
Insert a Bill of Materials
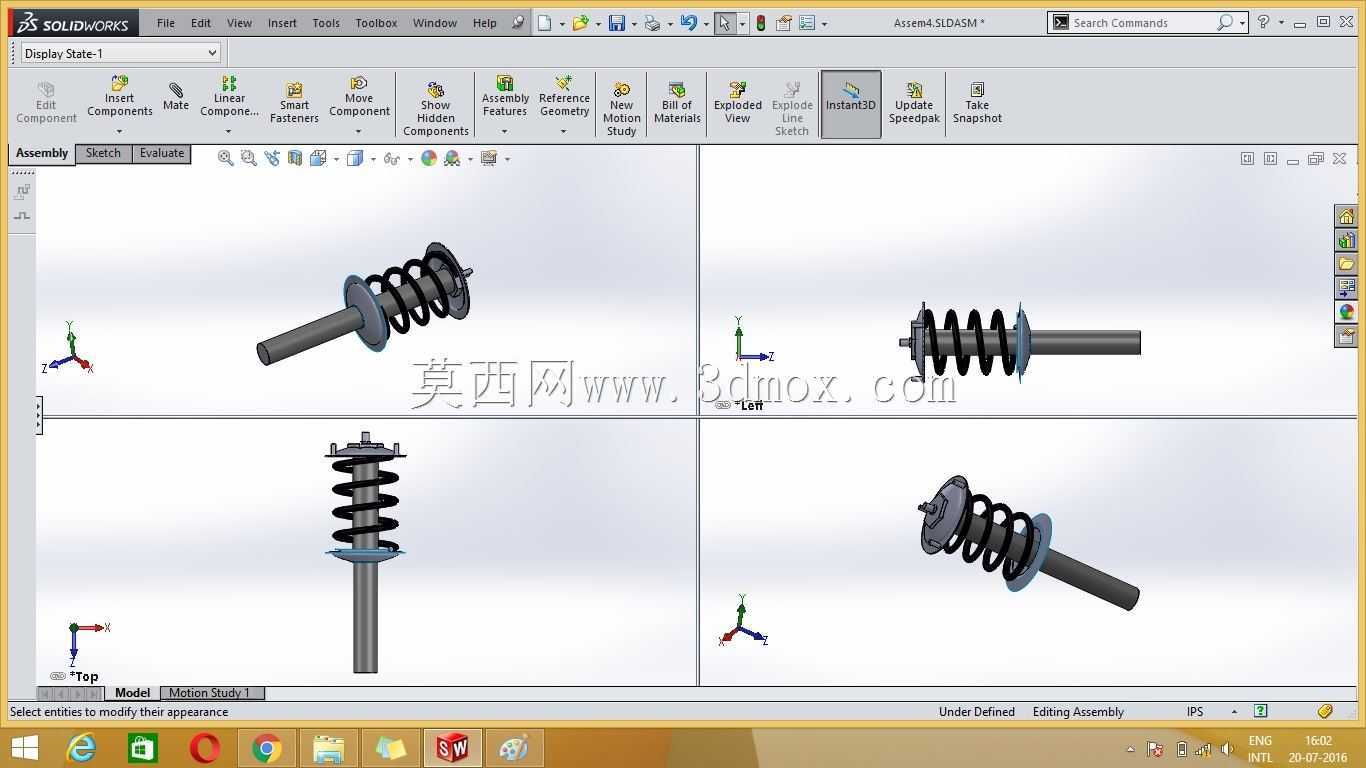pyautogui.click(x=677, y=104)
